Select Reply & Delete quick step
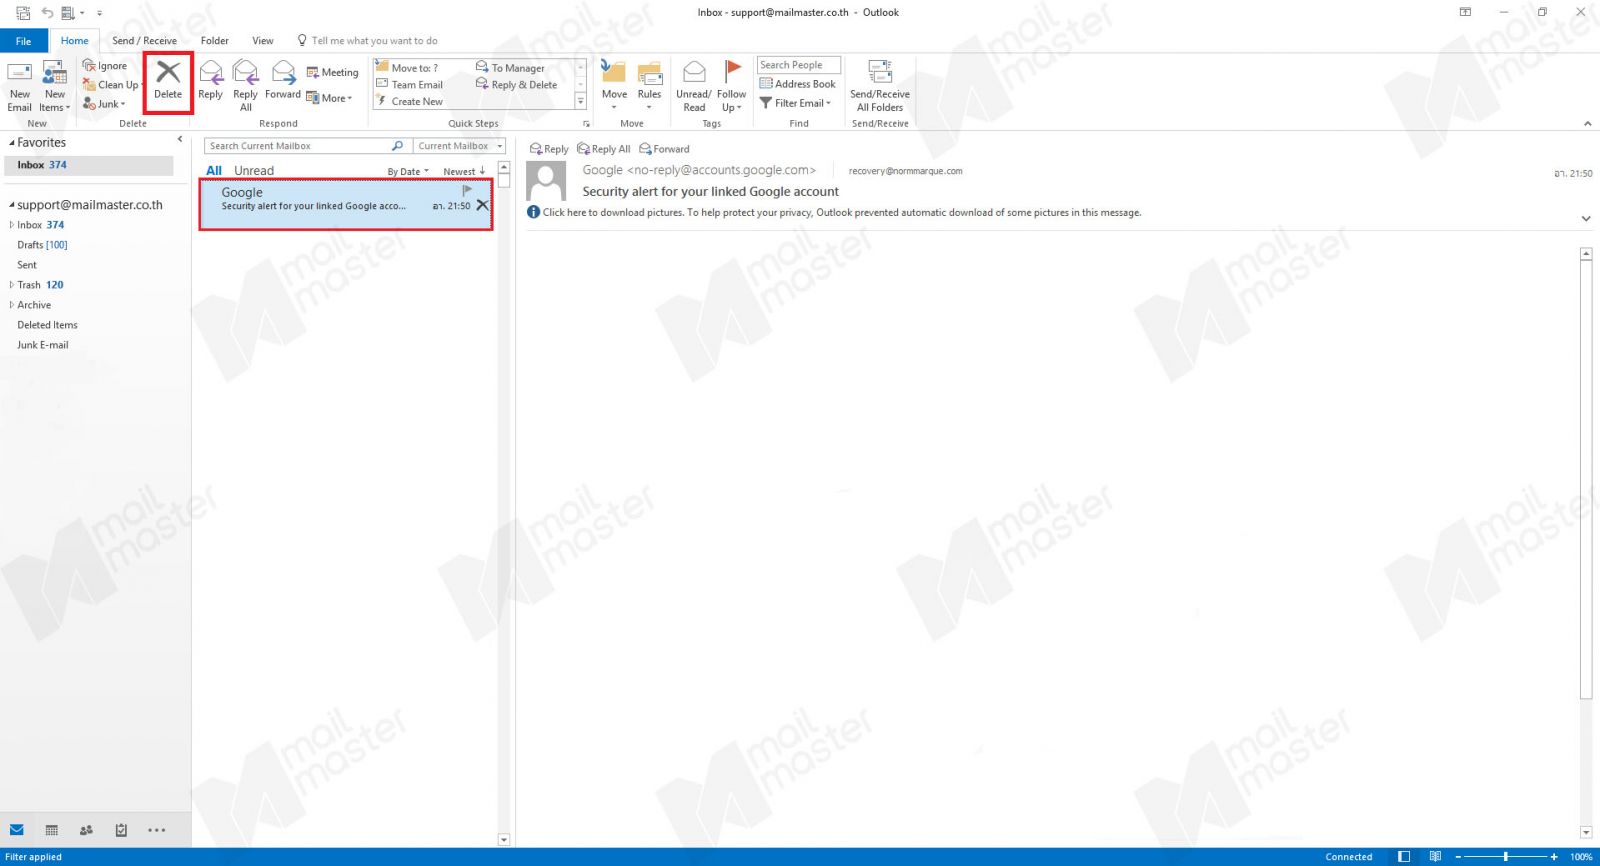Image resolution: width=1600 pixels, height=866 pixels. pos(517,85)
